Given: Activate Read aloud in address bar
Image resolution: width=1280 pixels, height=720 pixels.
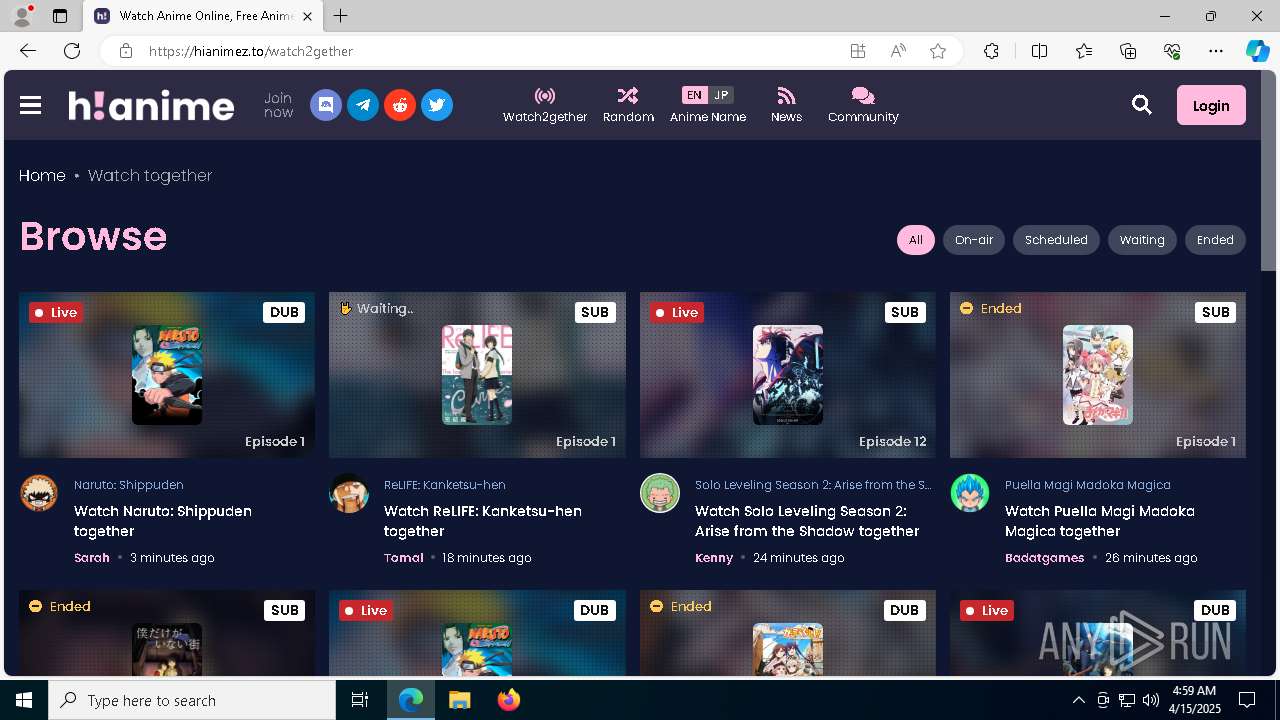Looking at the screenshot, I should click(x=898, y=51).
